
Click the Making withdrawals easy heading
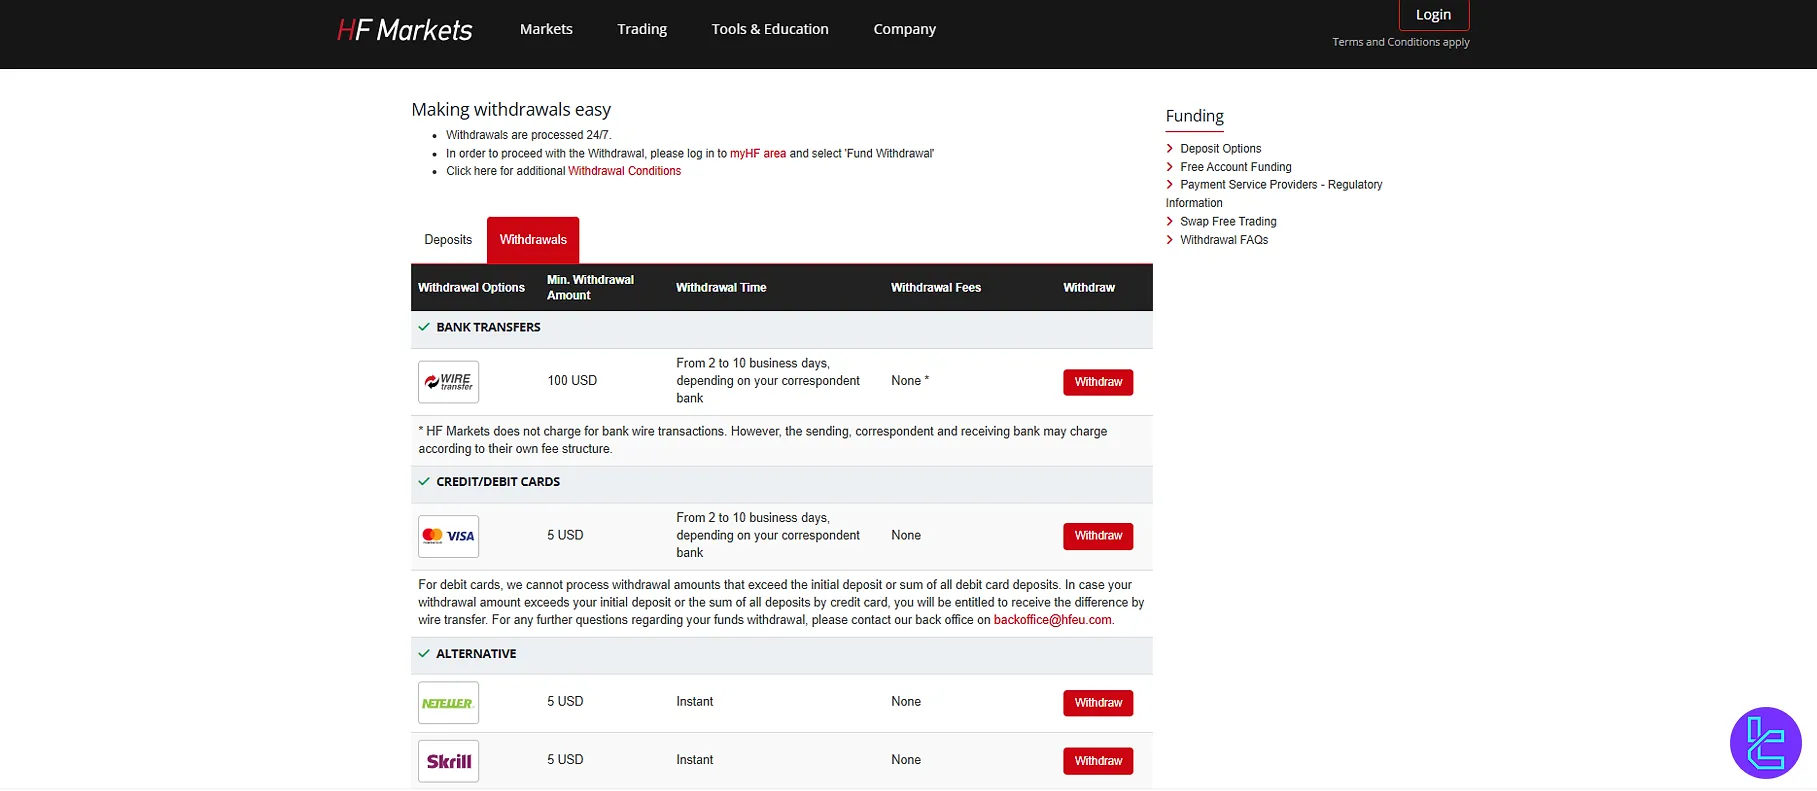[x=511, y=110]
